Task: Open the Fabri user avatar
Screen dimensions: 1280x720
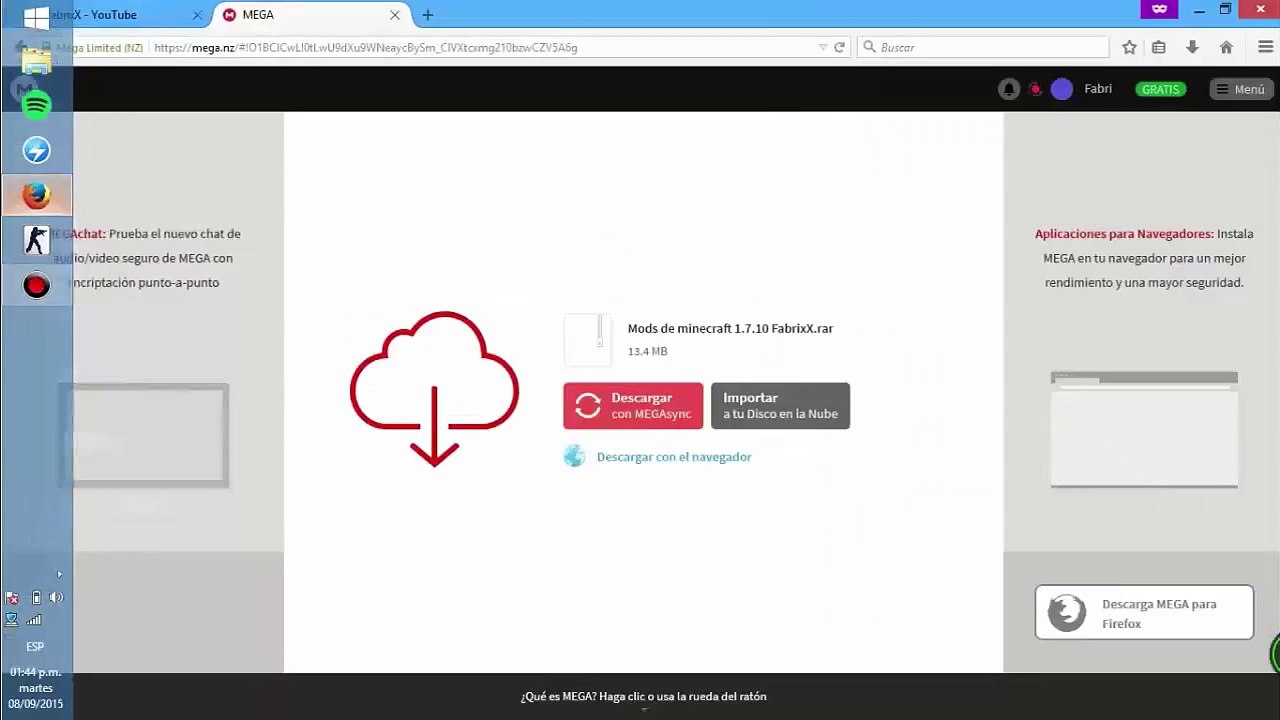Action: click(x=1062, y=89)
